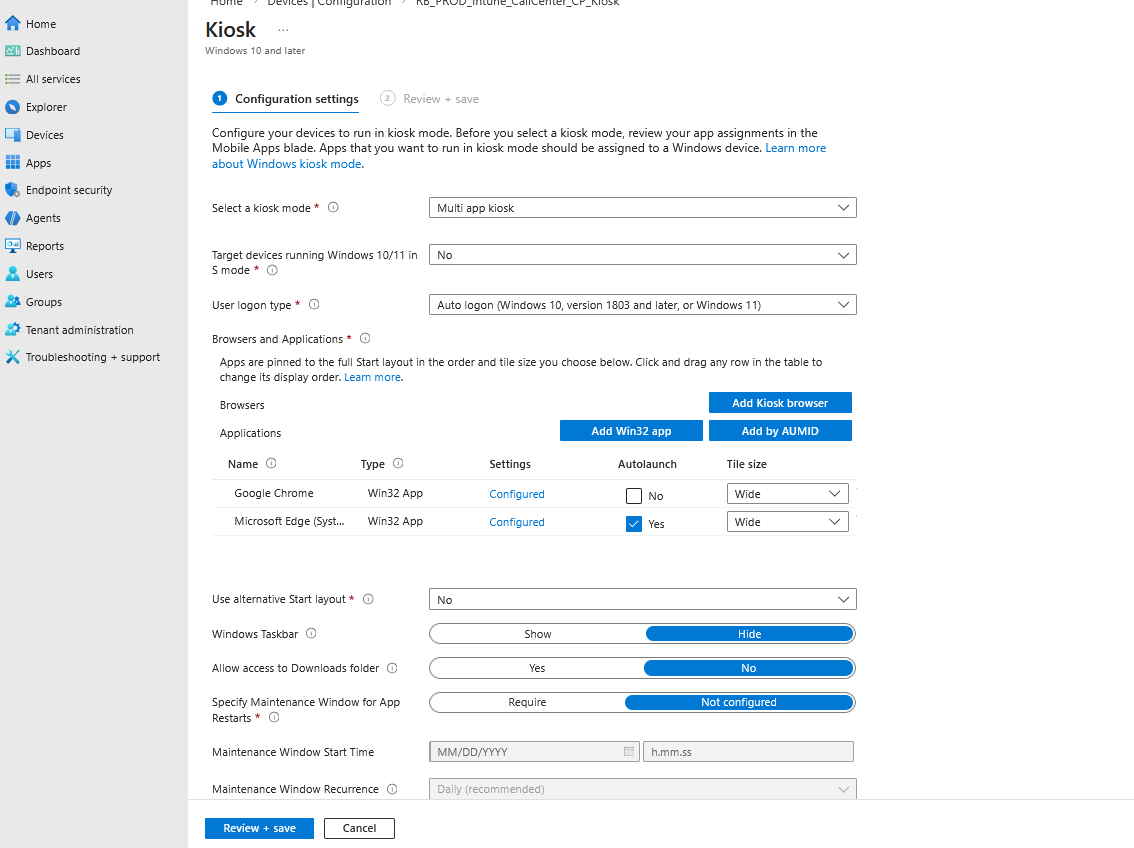The height and width of the screenshot is (848, 1134).
Task: Click info icon beside Select a kiosk mode
Action: [333, 207]
